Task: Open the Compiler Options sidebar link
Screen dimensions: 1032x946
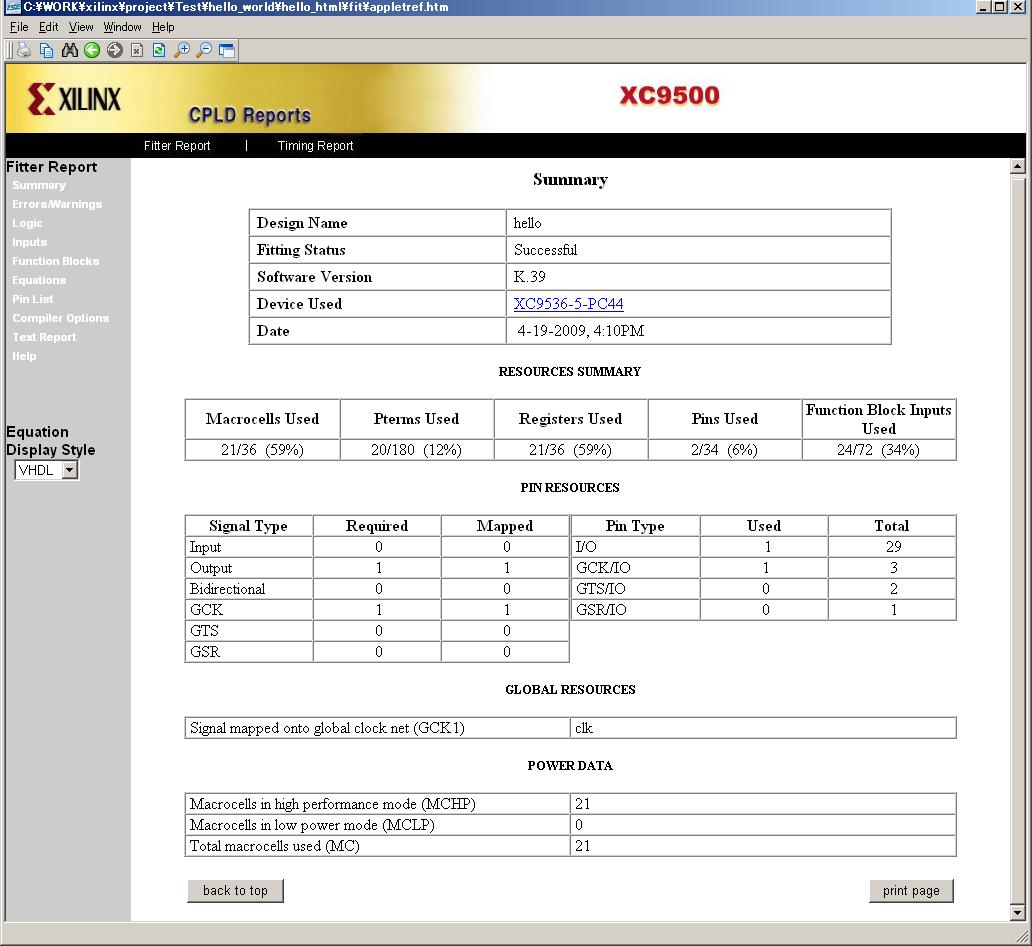Action: pos(61,318)
